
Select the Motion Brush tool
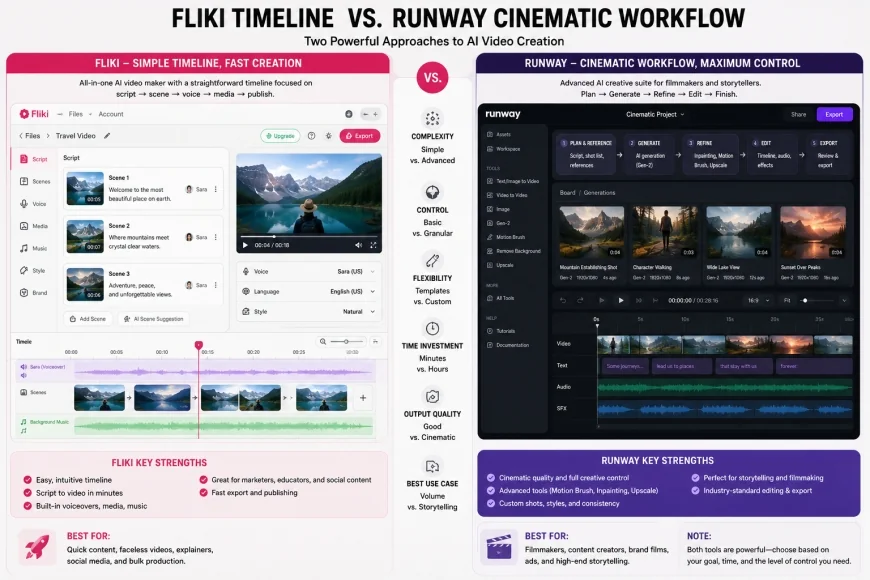click(505, 237)
